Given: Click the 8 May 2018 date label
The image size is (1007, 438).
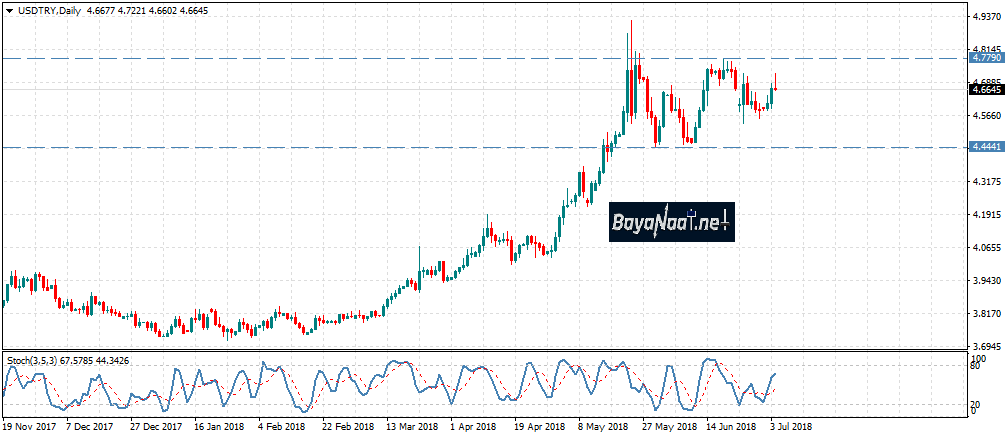Looking at the screenshot, I should tap(603, 425).
